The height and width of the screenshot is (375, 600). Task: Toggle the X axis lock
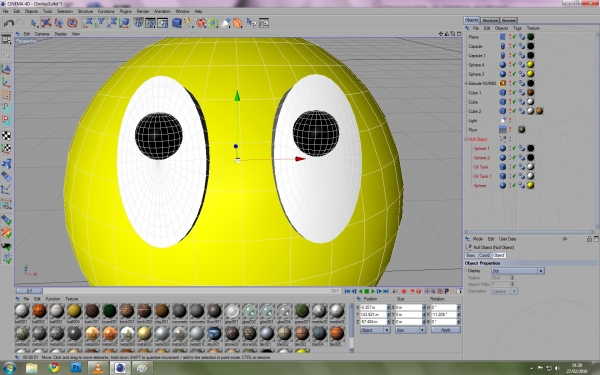pos(88,23)
